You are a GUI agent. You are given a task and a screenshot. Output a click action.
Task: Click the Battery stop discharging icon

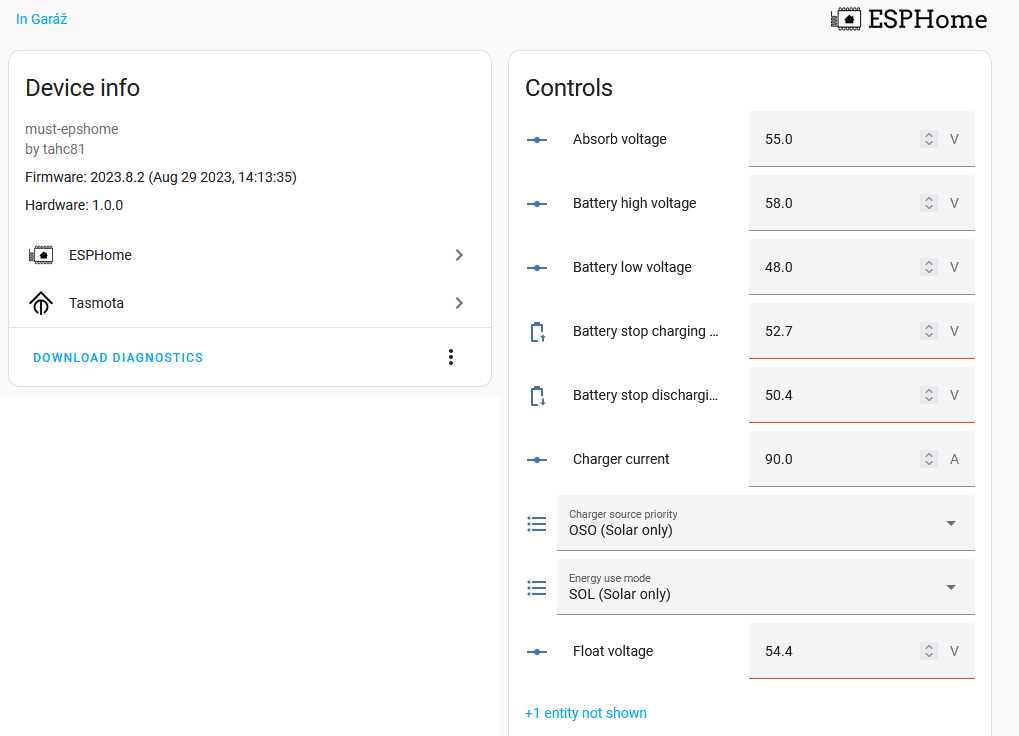click(x=537, y=396)
